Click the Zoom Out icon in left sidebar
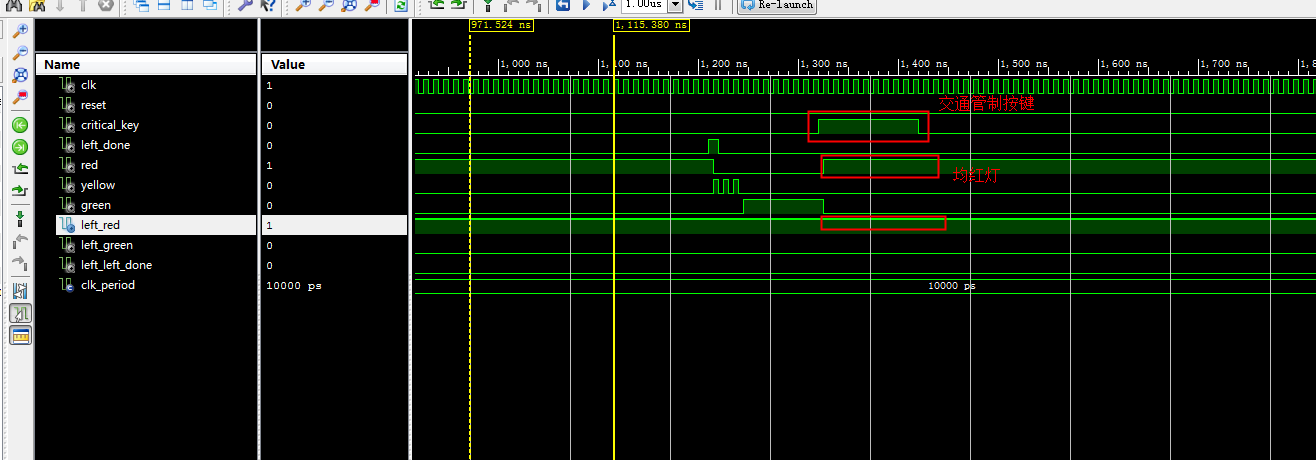The image size is (1316, 460). click(19, 53)
